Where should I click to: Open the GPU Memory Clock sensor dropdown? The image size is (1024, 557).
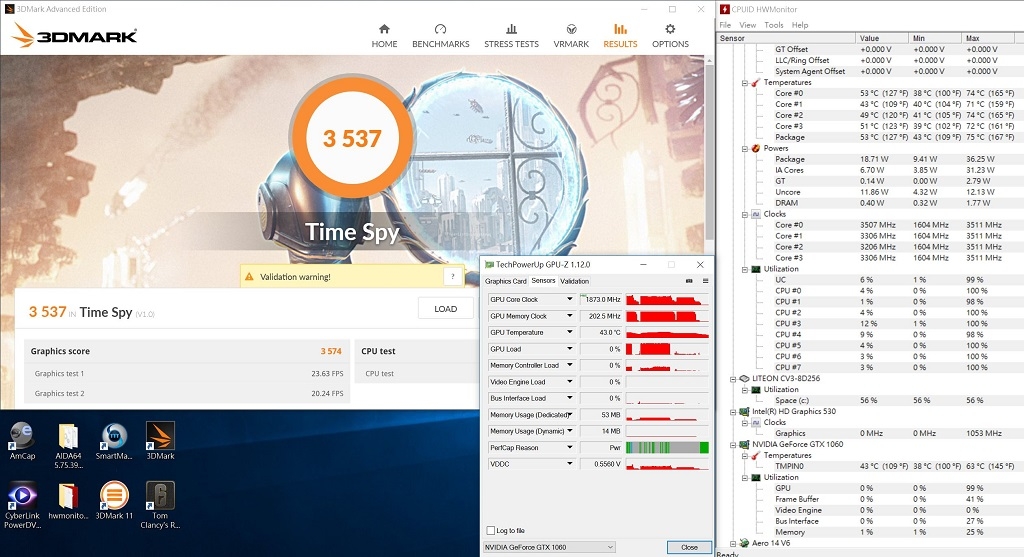[x=569, y=316]
